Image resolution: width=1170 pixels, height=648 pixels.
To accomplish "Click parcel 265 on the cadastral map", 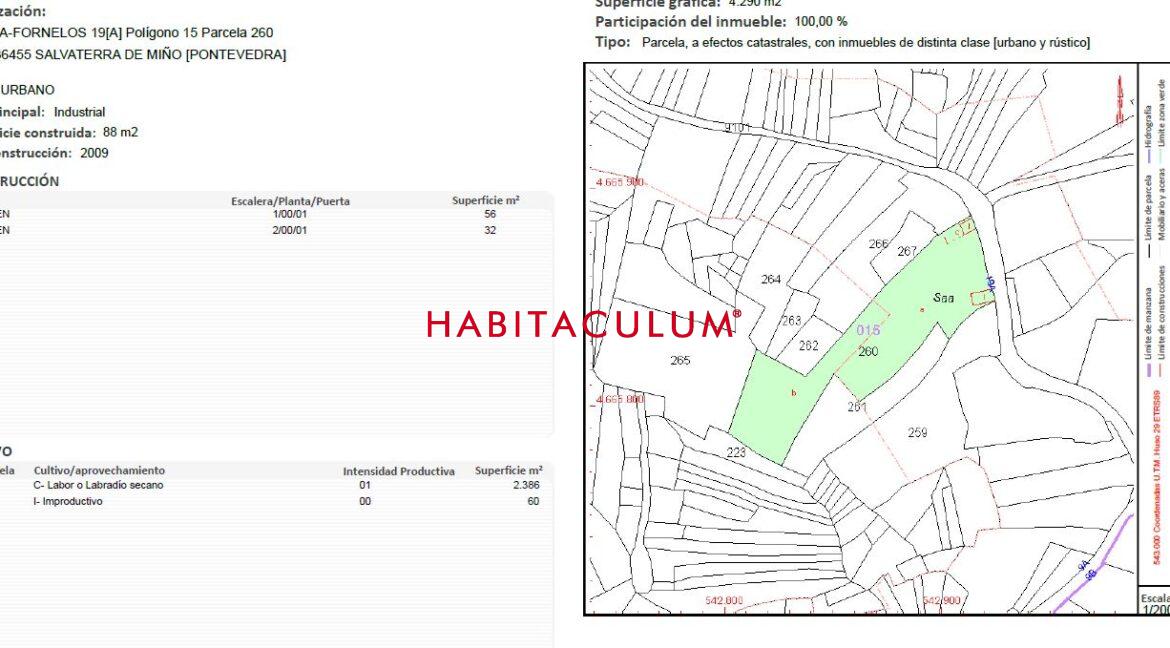I will click(680, 360).
